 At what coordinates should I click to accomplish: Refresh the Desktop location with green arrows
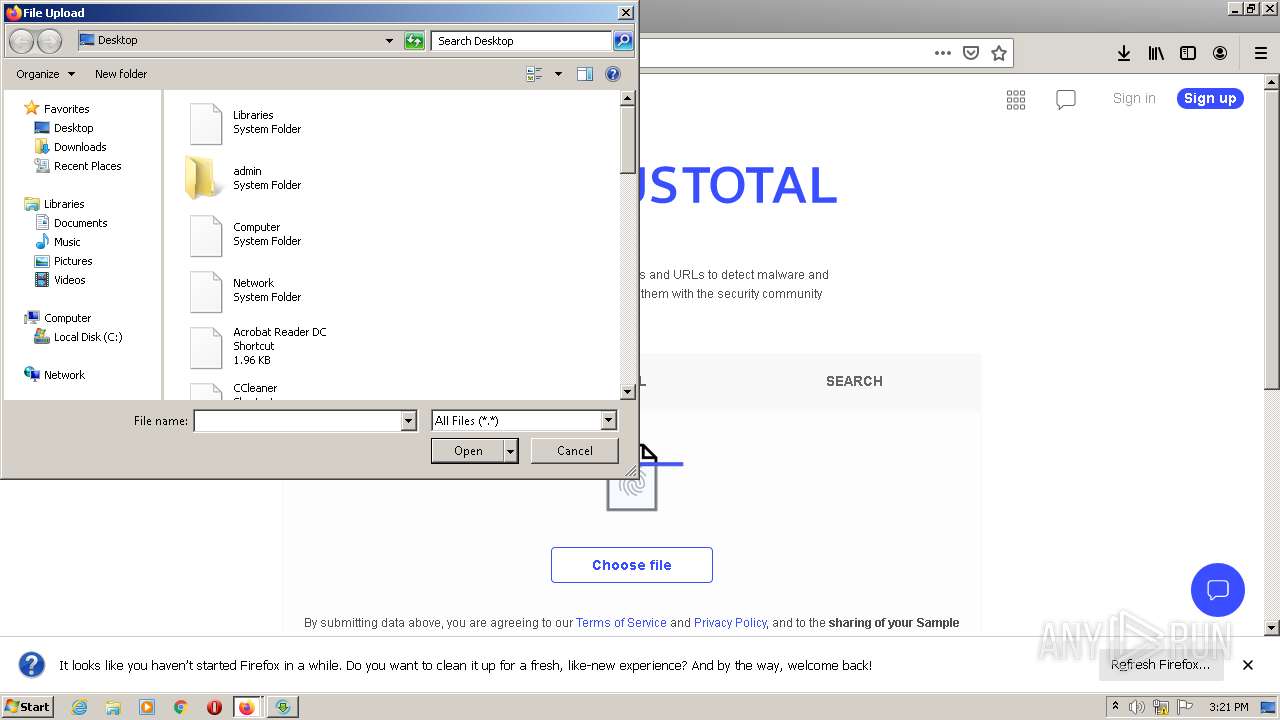click(x=414, y=41)
